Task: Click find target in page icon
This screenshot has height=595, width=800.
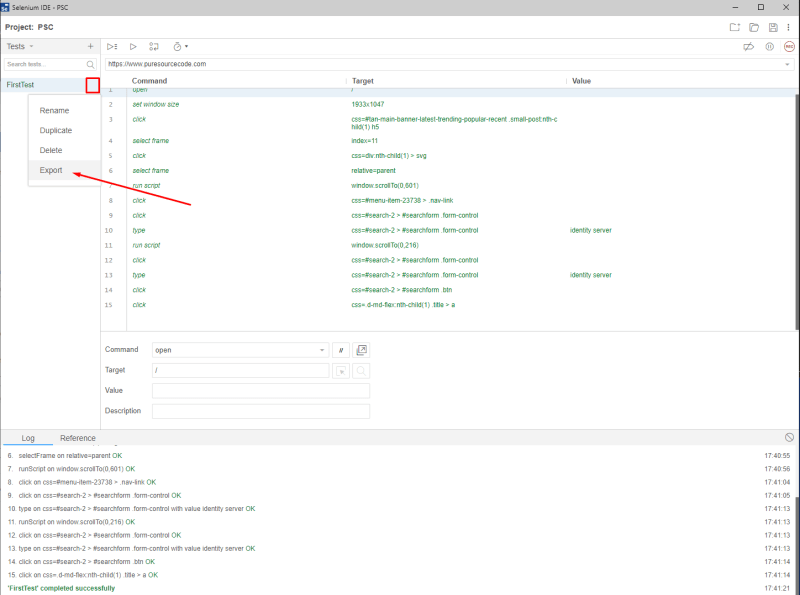Action: click(x=361, y=371)
